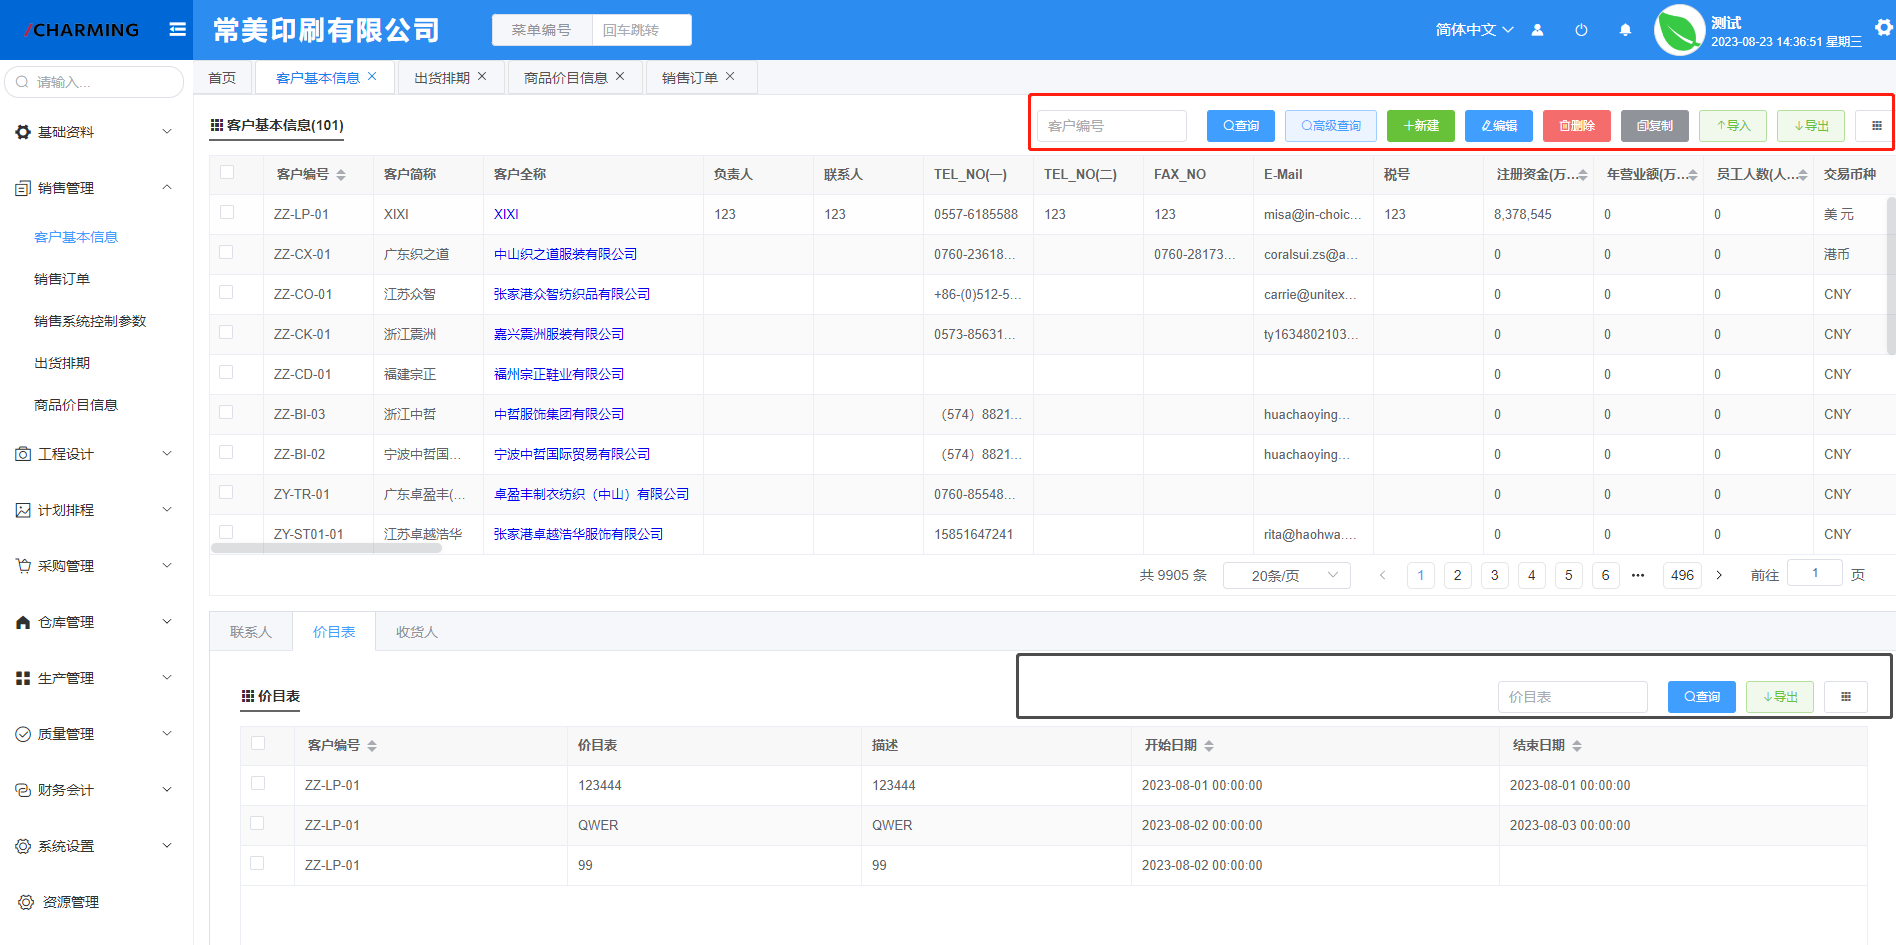1896x945 pixels.
Task: Expand the 基础资料 sidebar menu
Action: click(97, 132)
